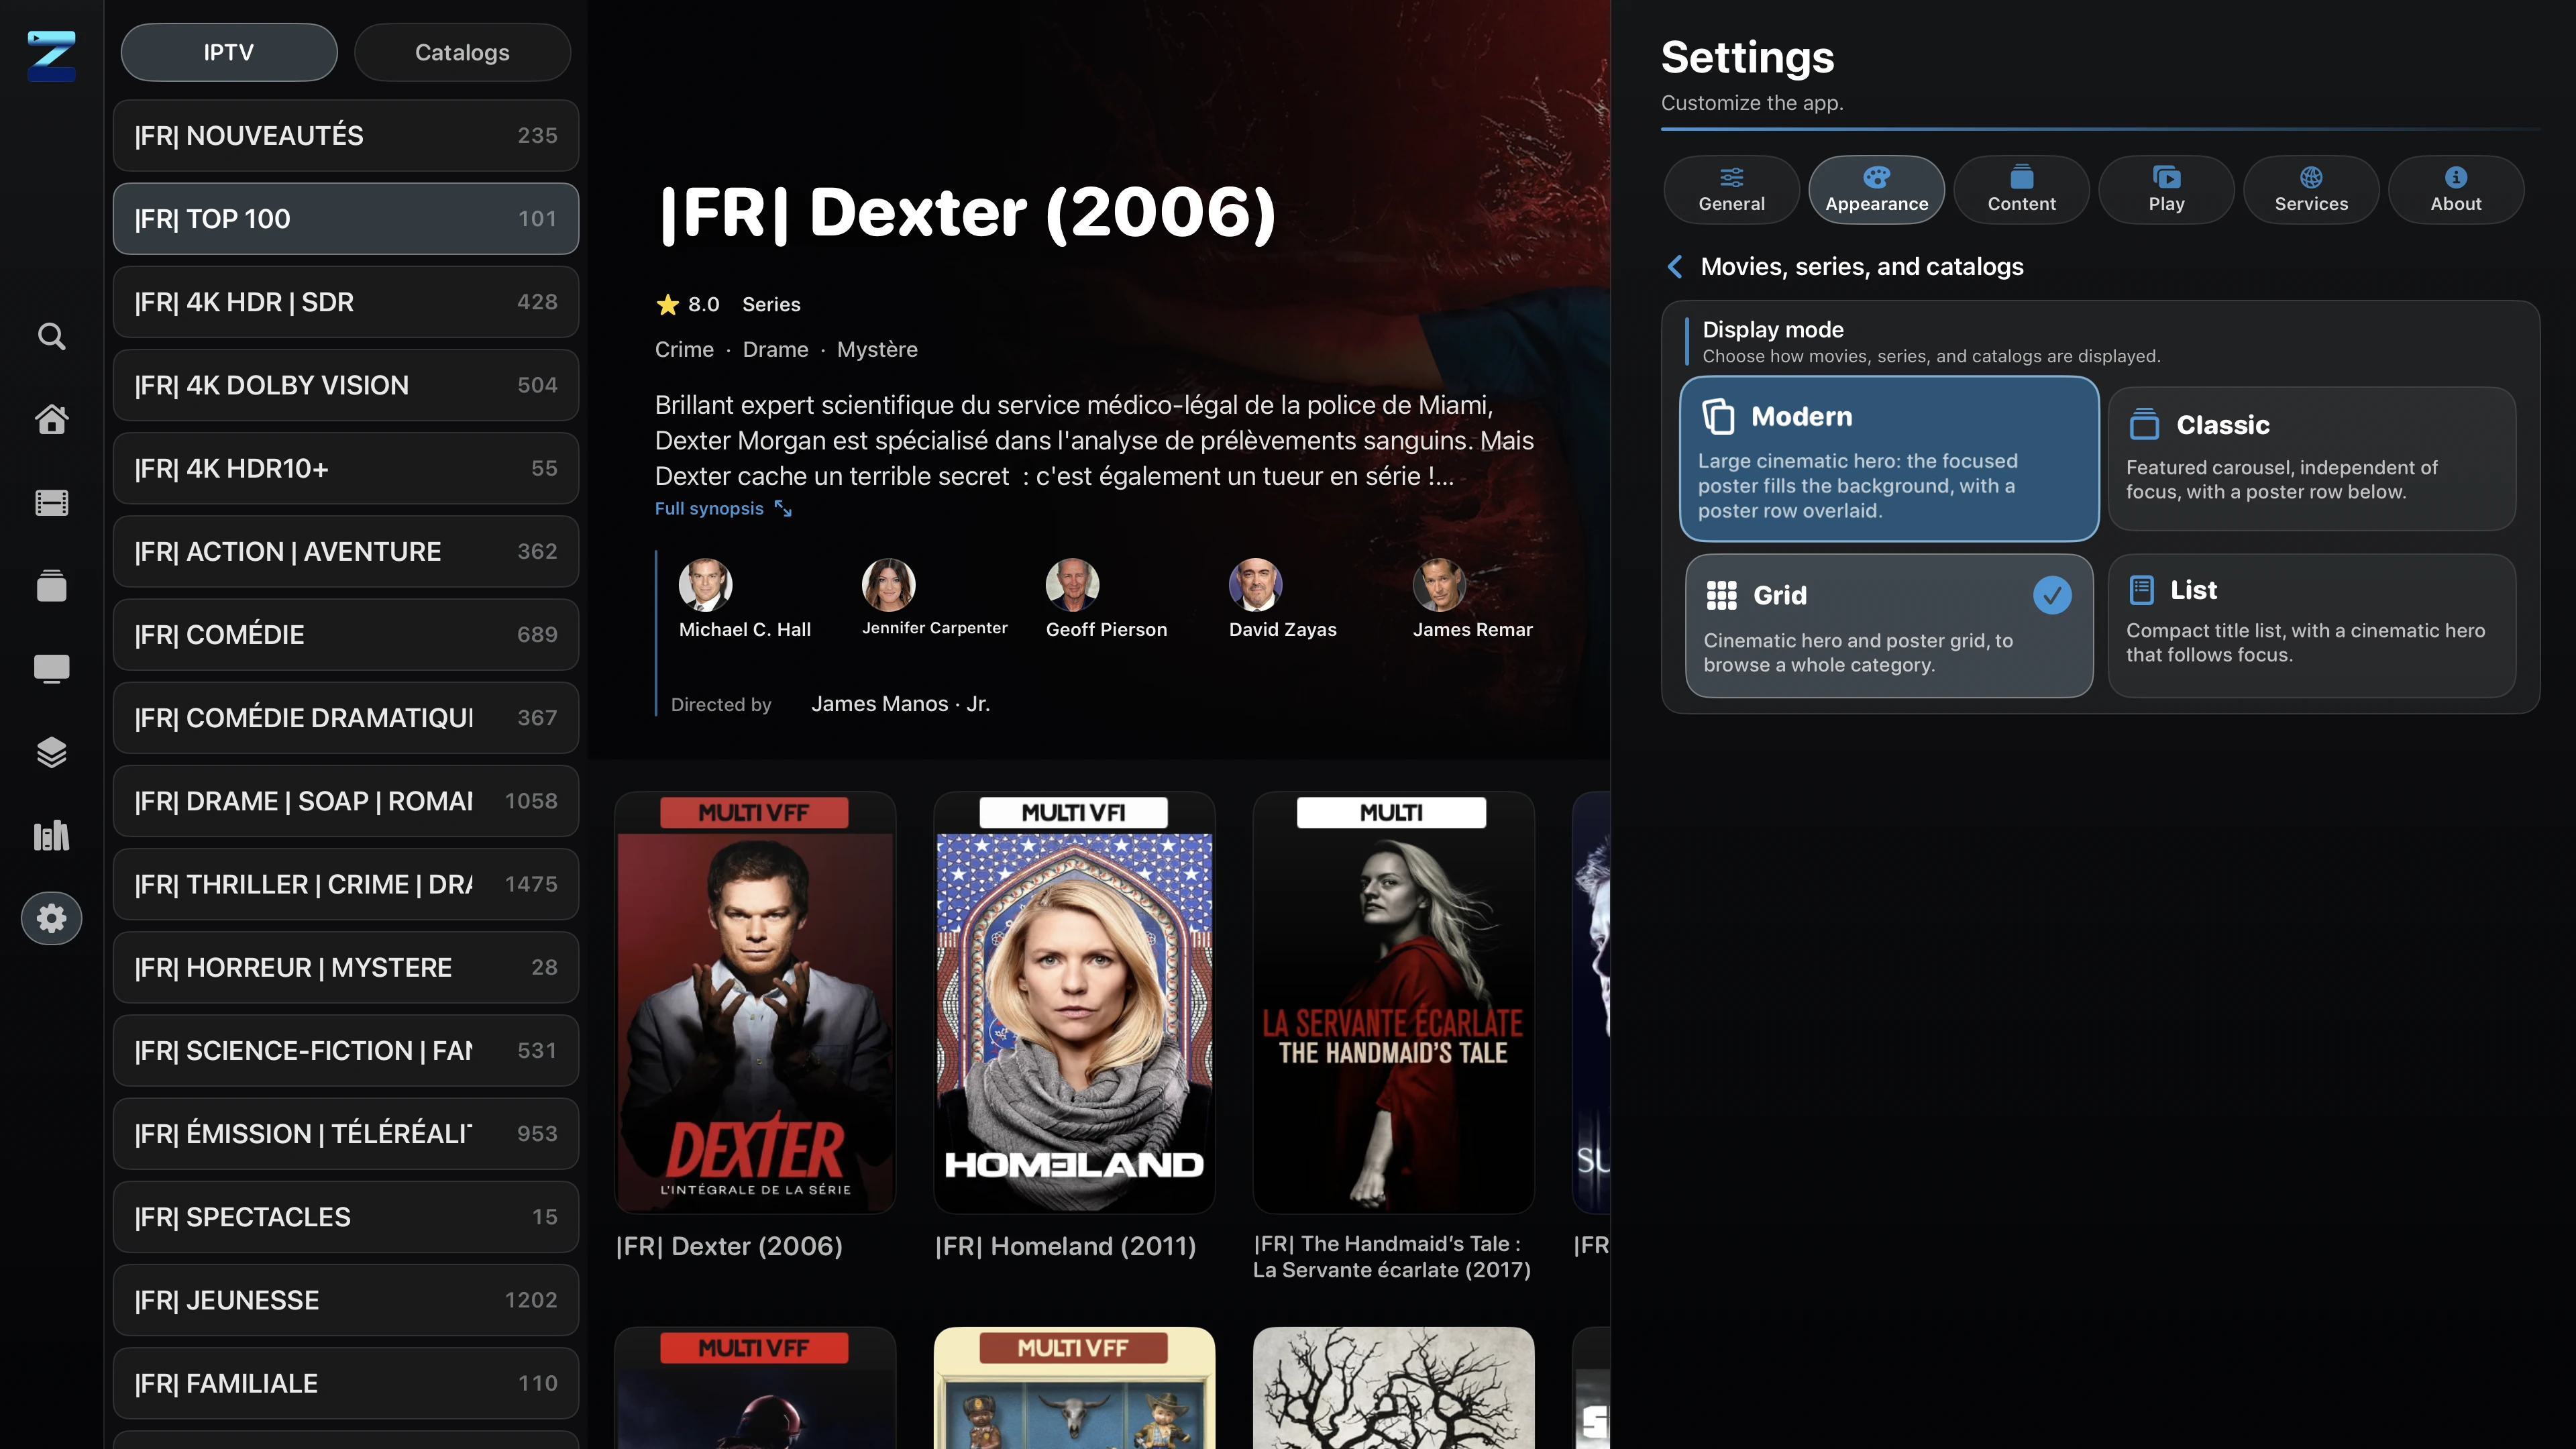Select the |FR| SPECTACLES category
Image resolution: width=2576 pixels, height=1449 pixels.
pos(346,1217)
